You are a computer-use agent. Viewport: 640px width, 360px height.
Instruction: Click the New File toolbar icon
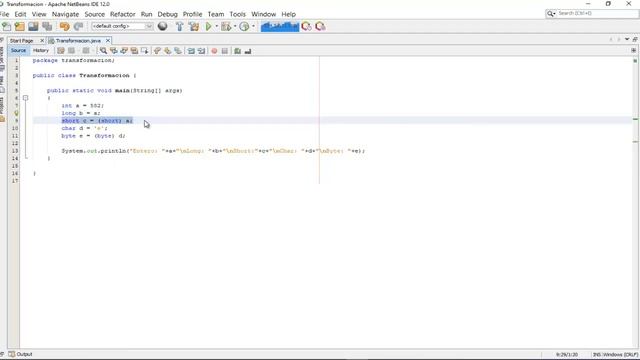click(x=7, y=27)
